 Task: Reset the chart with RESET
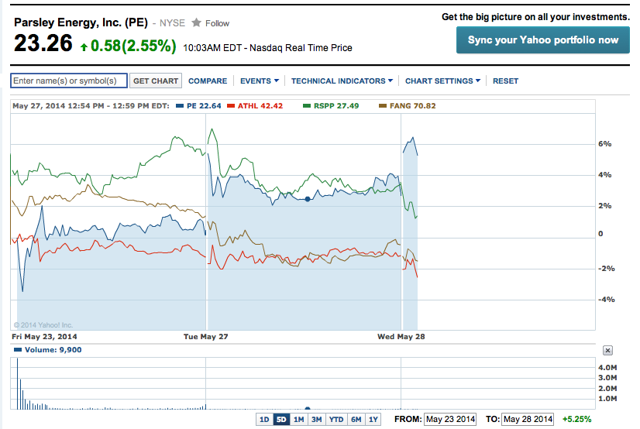click(x=505, y=81)
